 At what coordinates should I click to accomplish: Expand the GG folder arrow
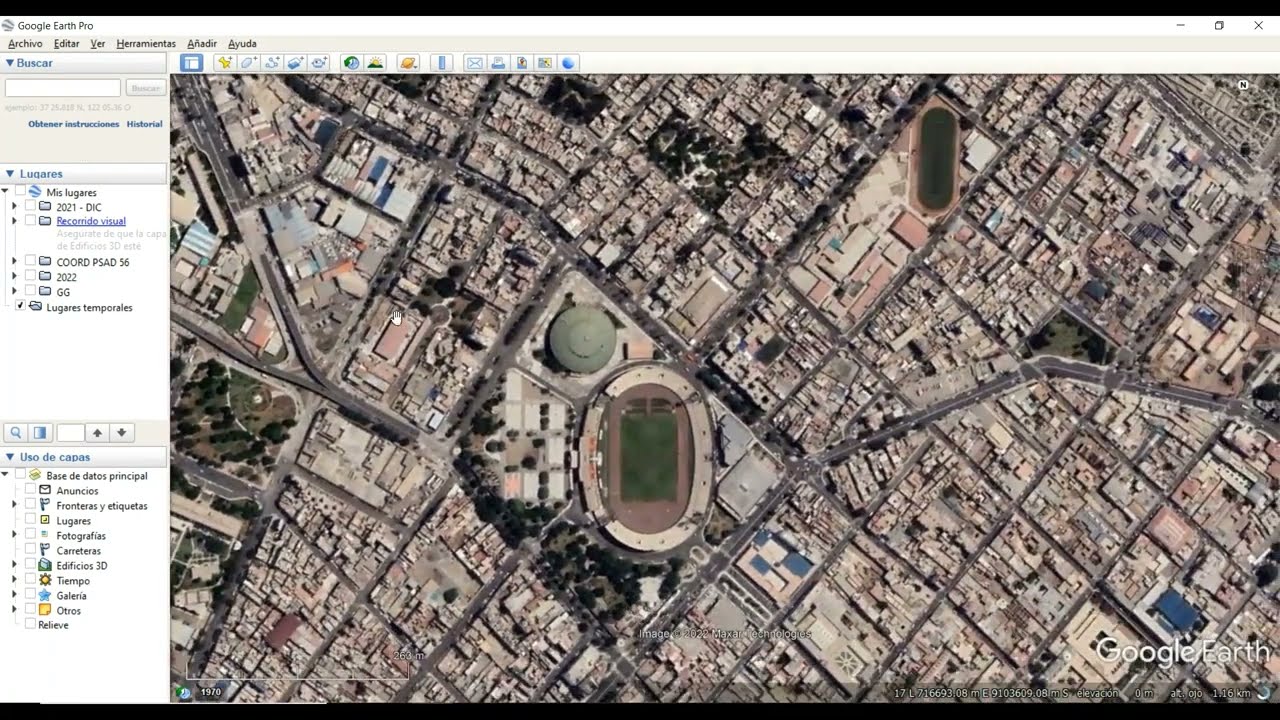coord(14,292)
